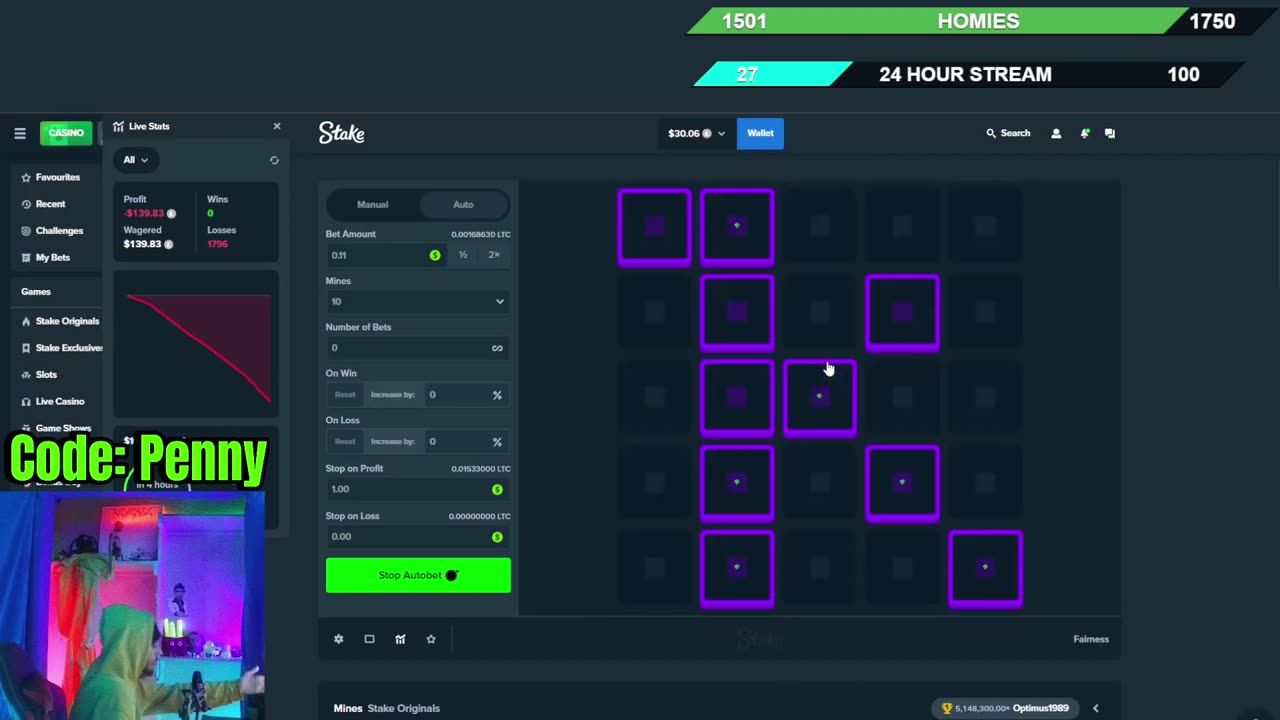Open game settings gear below the board
Viewport: 1280px width, 720px height.
[338, 639]
